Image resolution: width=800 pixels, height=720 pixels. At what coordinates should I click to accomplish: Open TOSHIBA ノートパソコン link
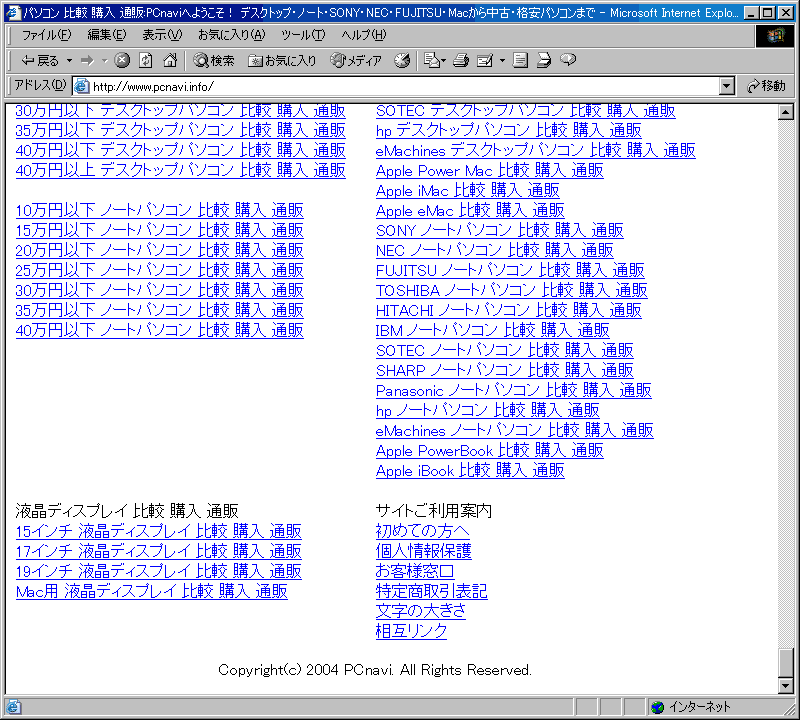point(511,290)
